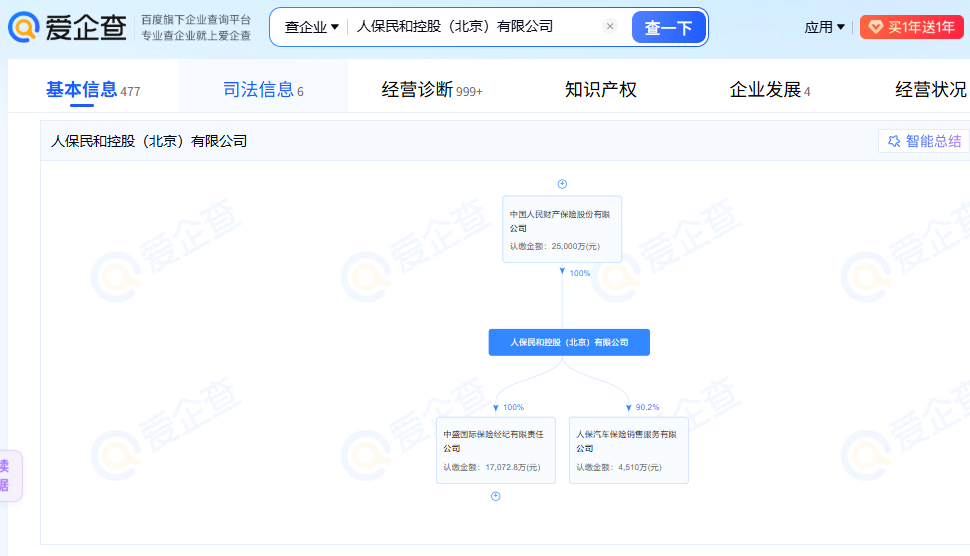Click the 买1年送1年 promotion button
The height and width of the screenshot is (556, 970).
coord(912,27)
